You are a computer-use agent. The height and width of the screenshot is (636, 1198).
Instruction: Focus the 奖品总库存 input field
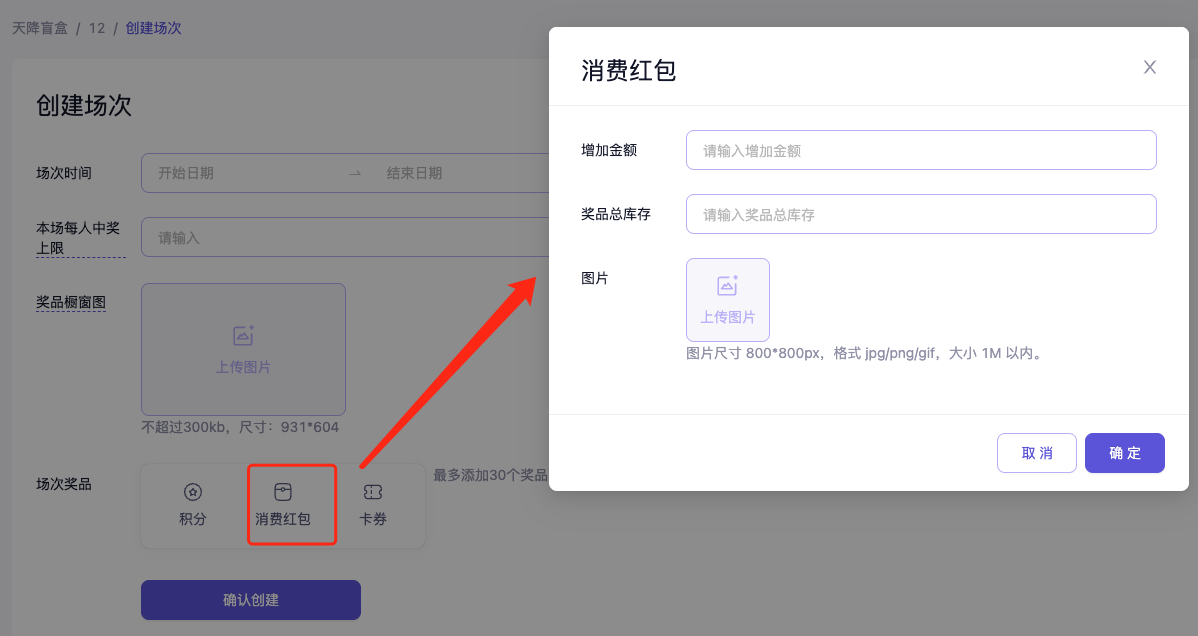920,214
